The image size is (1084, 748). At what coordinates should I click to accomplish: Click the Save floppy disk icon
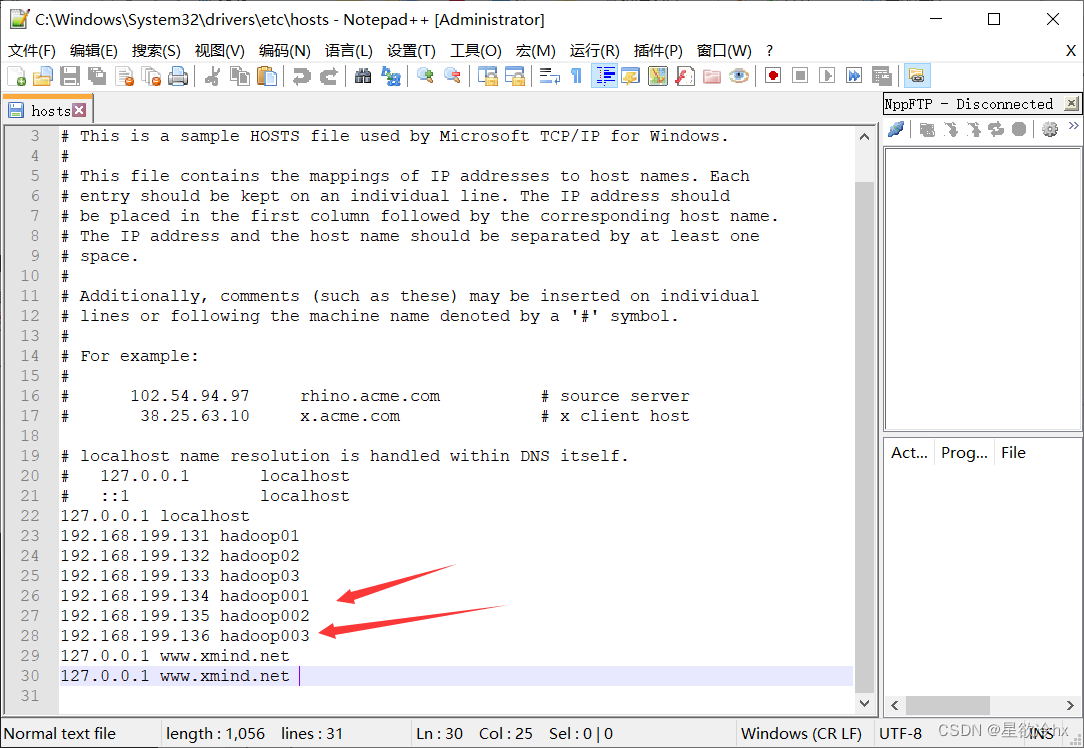70,76
